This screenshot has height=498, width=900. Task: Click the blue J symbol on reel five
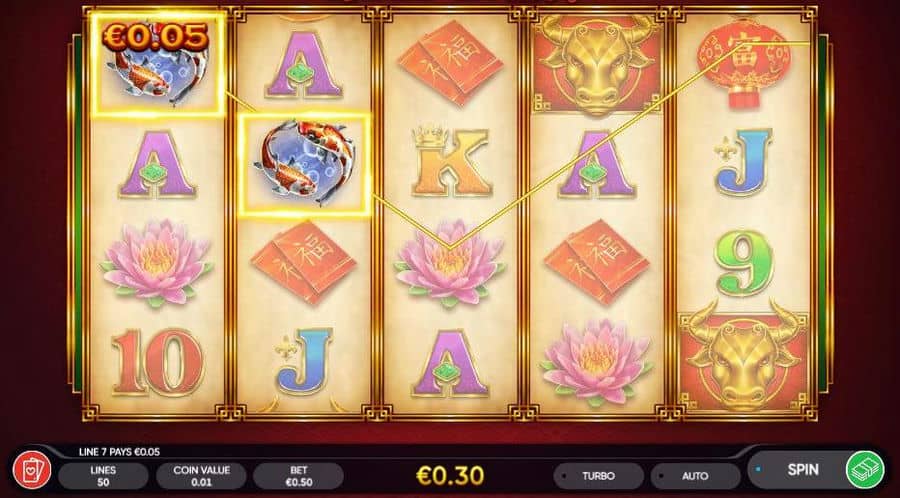[744, 163]
